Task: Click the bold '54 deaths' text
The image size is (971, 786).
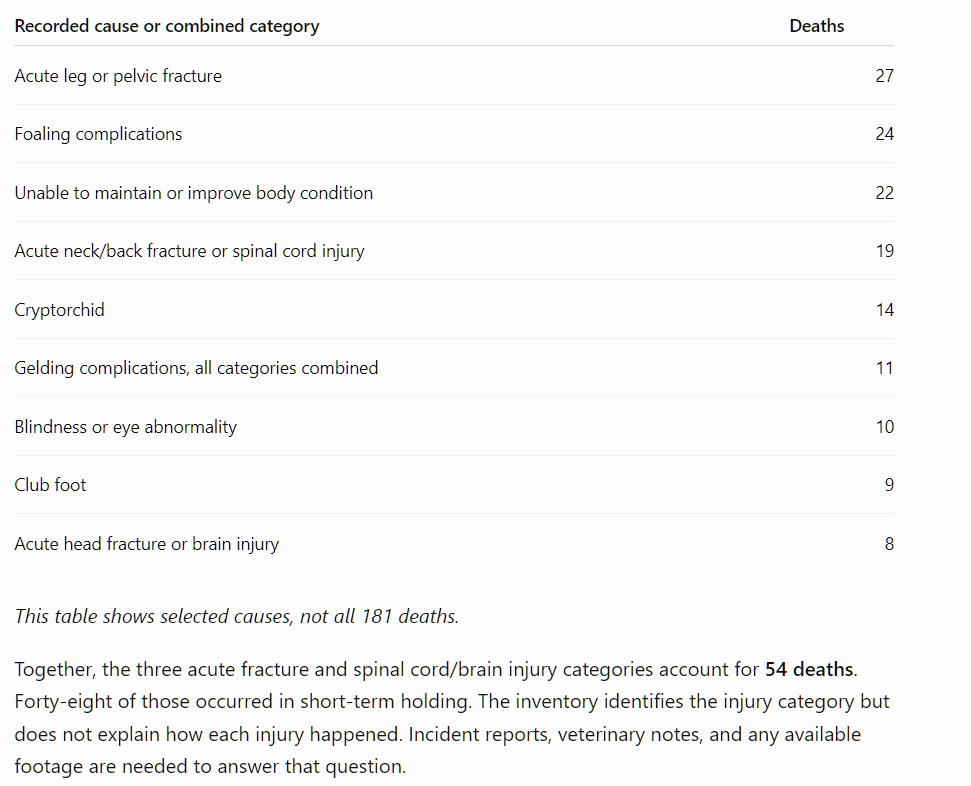Action: [809, 670]
